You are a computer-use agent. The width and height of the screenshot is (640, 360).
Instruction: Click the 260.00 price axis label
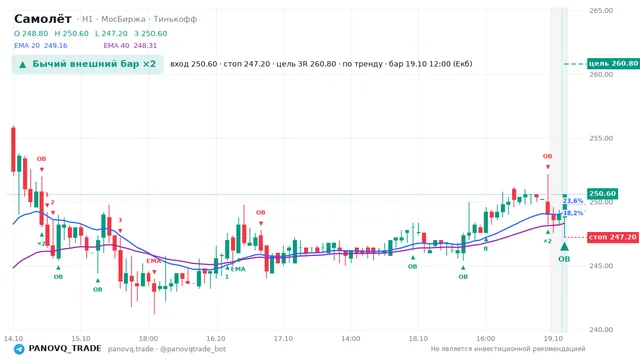(x=601, y=74)
